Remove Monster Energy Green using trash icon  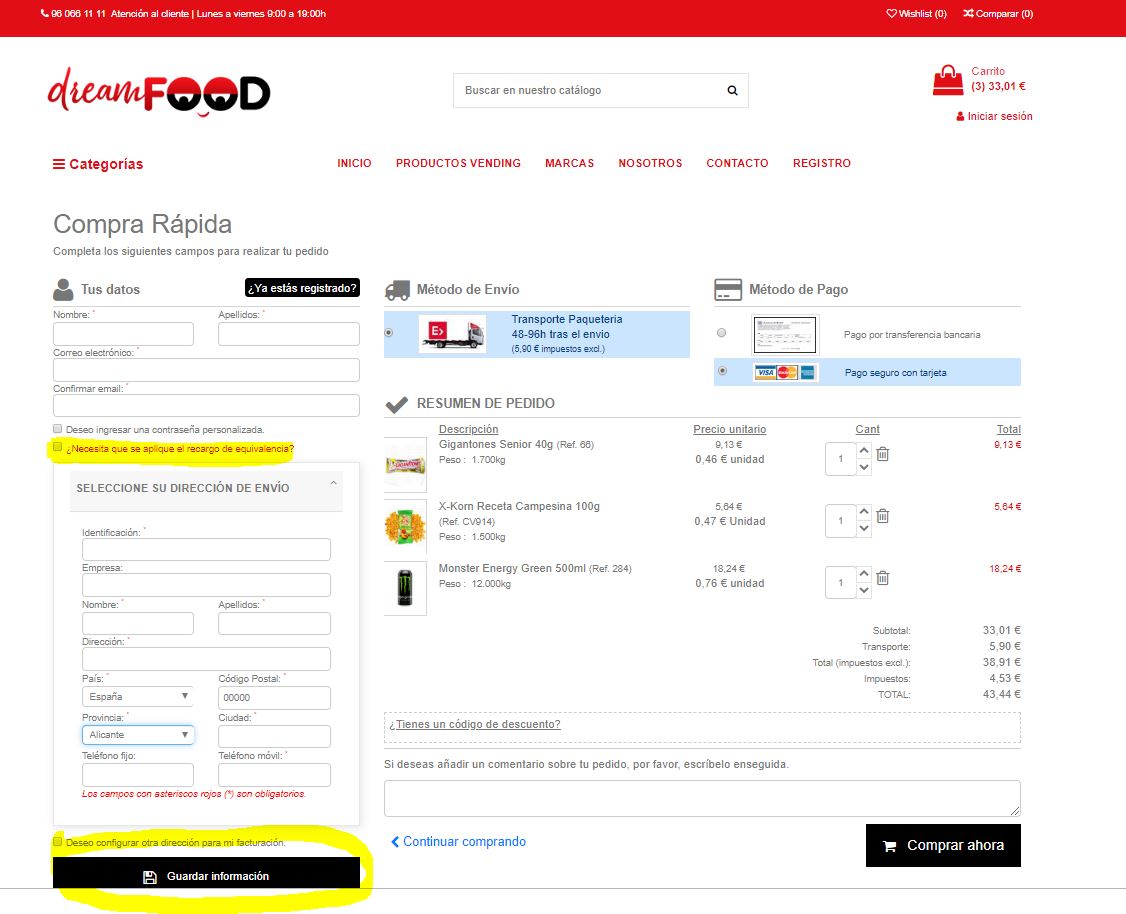[x=883, y=577]
